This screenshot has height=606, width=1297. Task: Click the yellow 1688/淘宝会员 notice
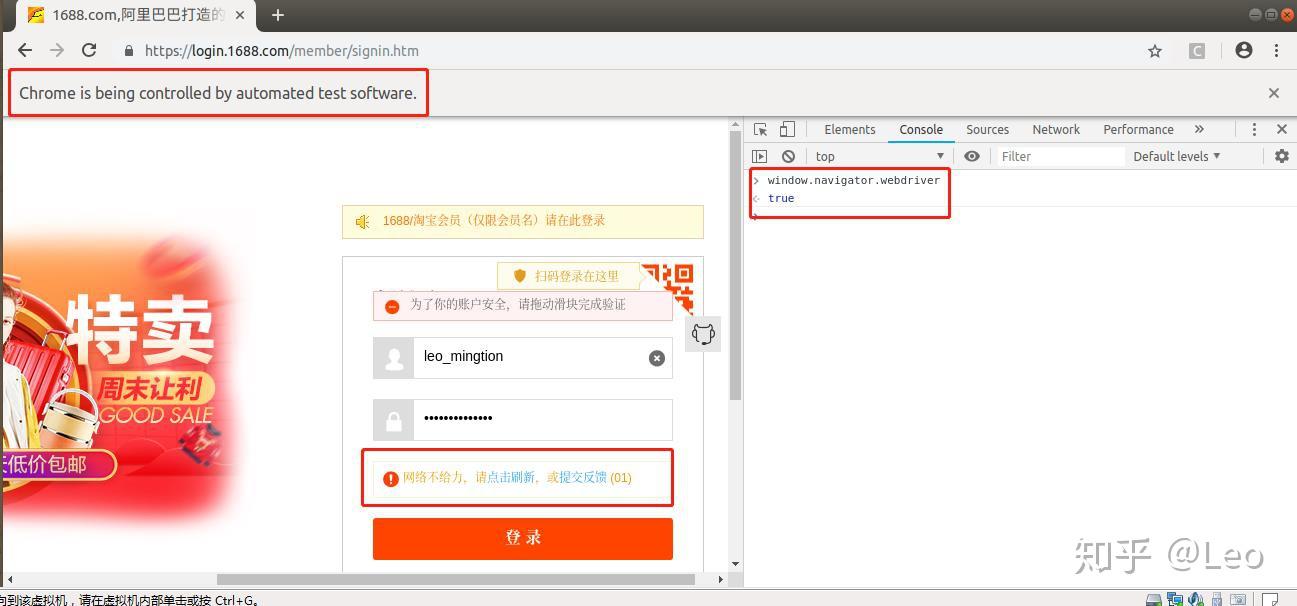(523, 221)
